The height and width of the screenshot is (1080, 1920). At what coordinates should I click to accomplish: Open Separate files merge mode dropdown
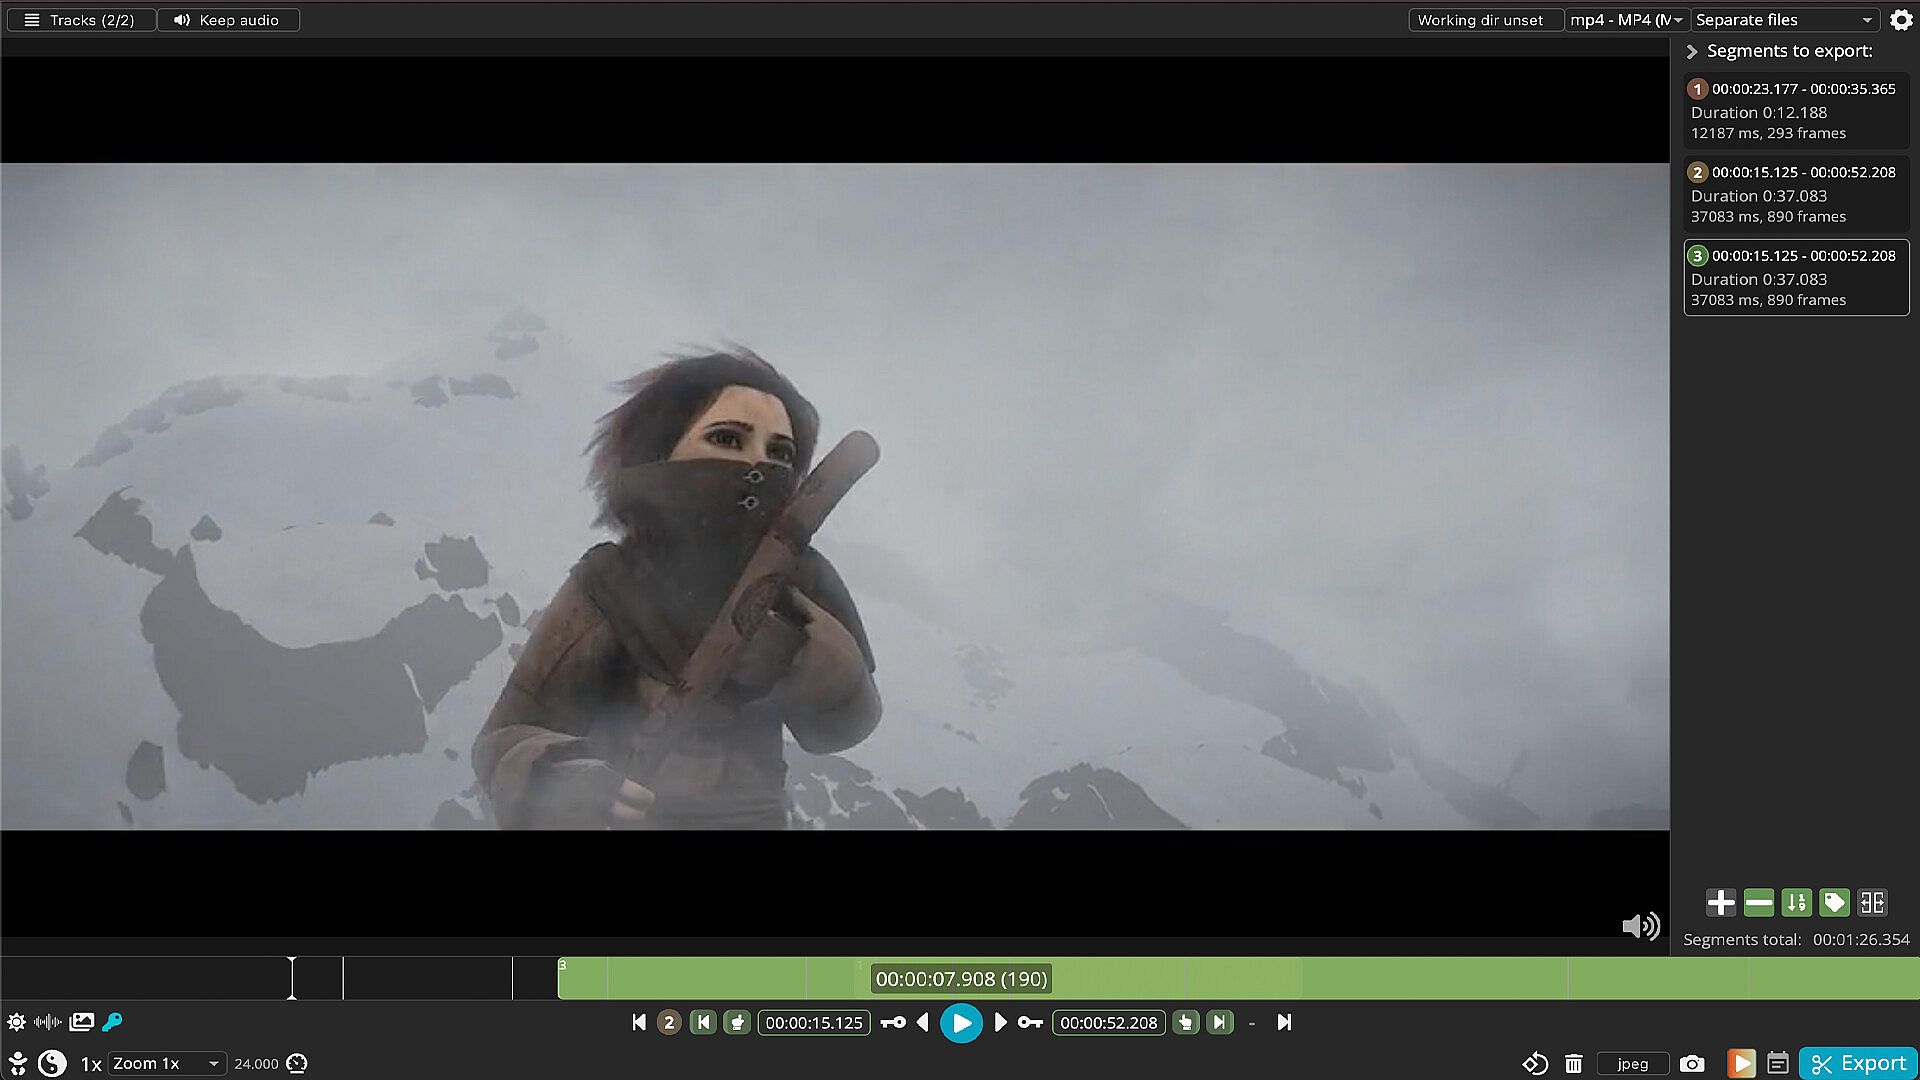coord(1784,20)
